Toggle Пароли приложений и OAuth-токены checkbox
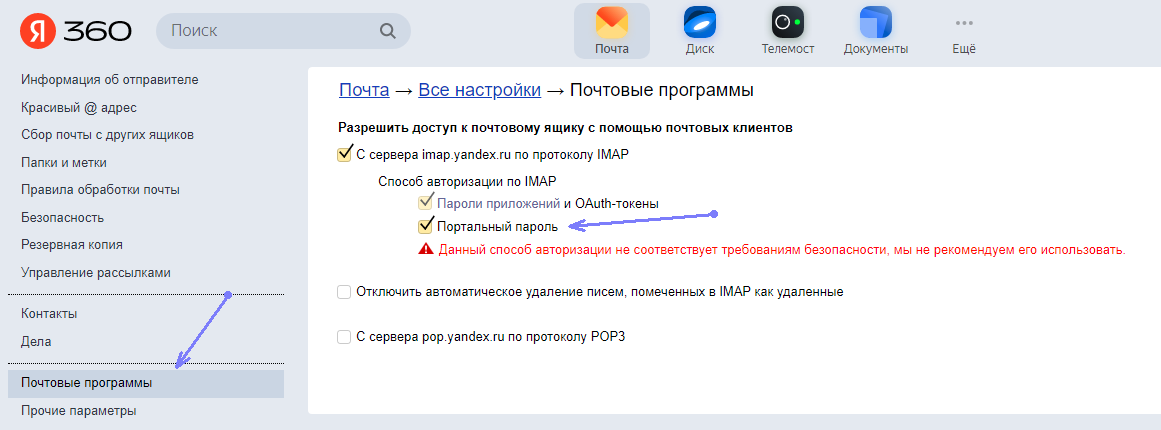This screenshot has height=430, width=1161. click(x=425, y=202)
